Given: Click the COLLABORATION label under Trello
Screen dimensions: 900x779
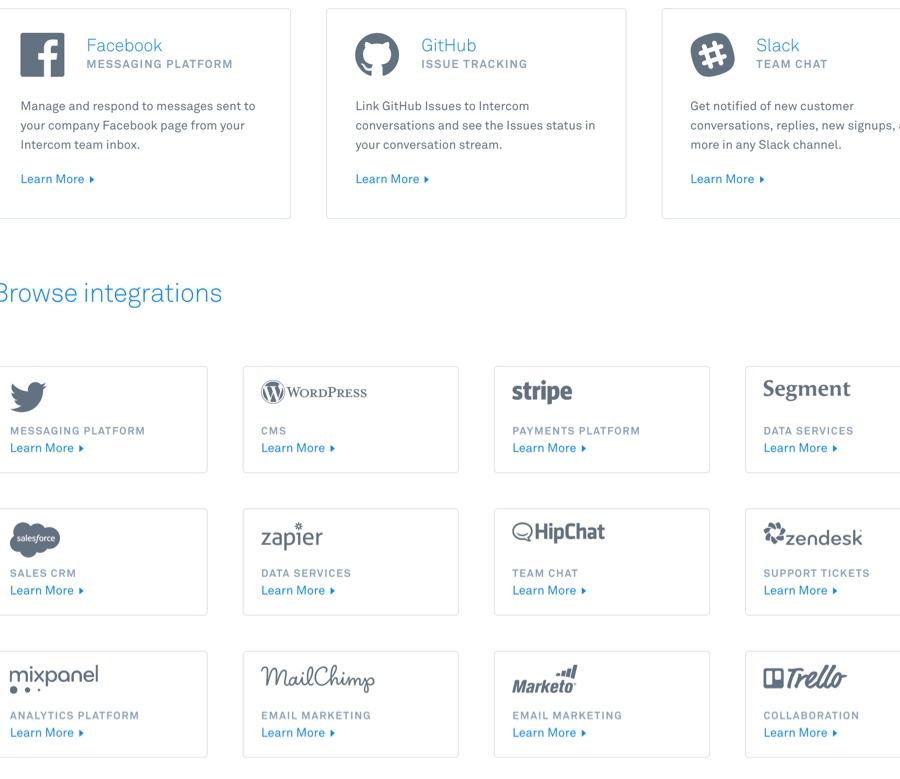Looking at the screenshot, I should click(x=811, y=715).
